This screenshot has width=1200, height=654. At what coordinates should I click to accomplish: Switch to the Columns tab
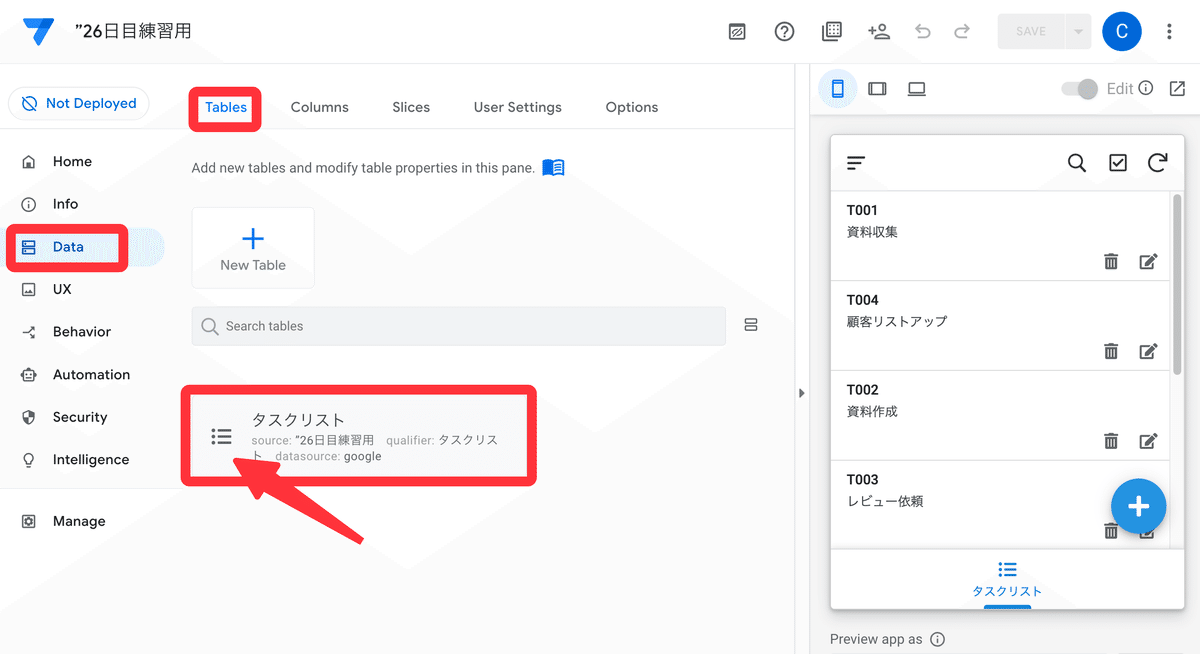(x=319, y=107)
